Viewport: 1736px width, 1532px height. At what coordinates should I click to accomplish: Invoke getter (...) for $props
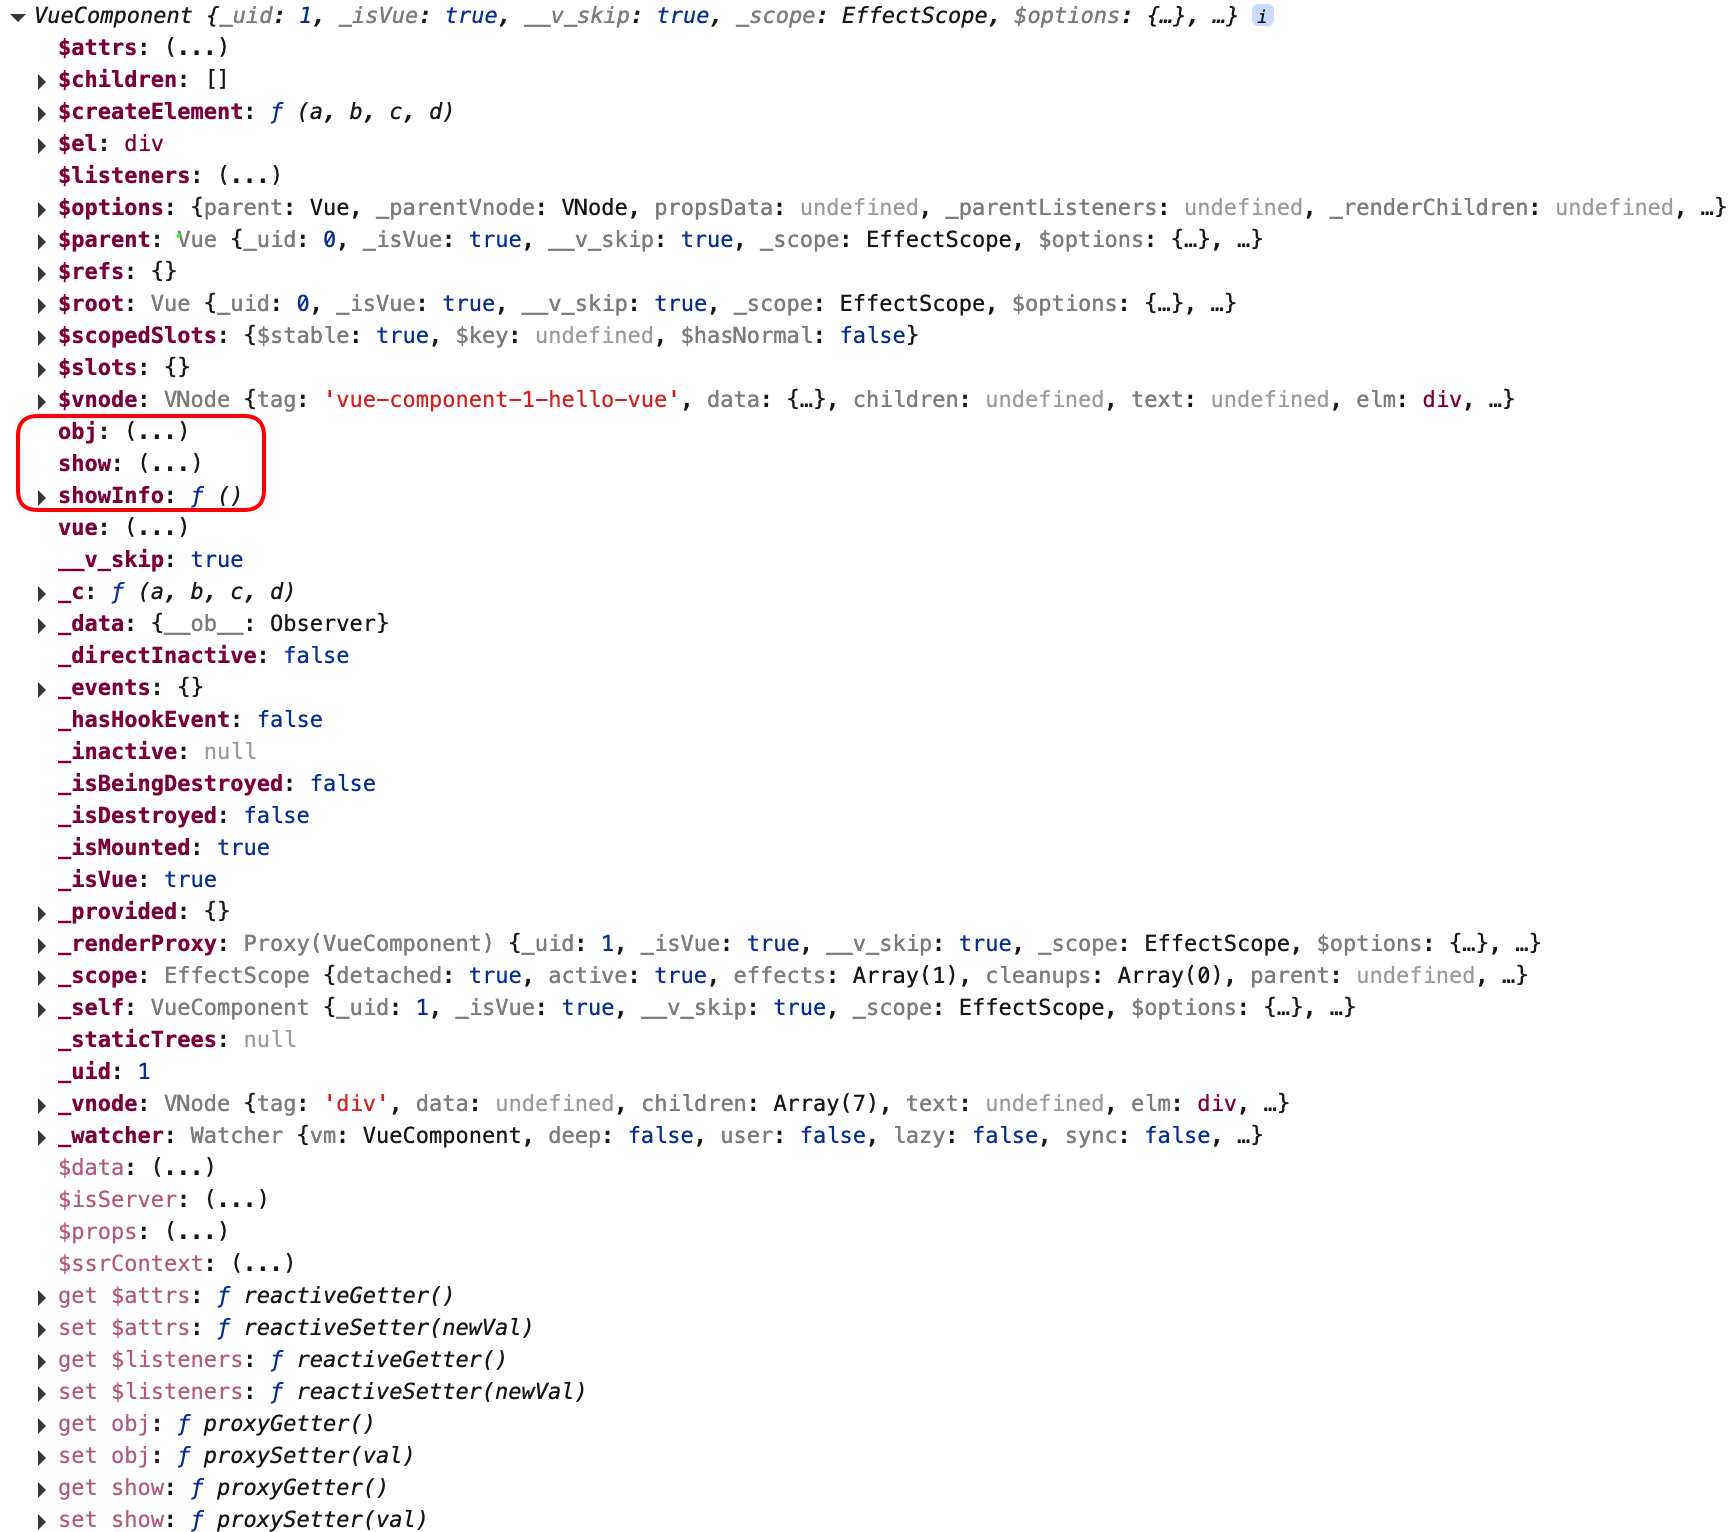click(x=197, y=1231)
